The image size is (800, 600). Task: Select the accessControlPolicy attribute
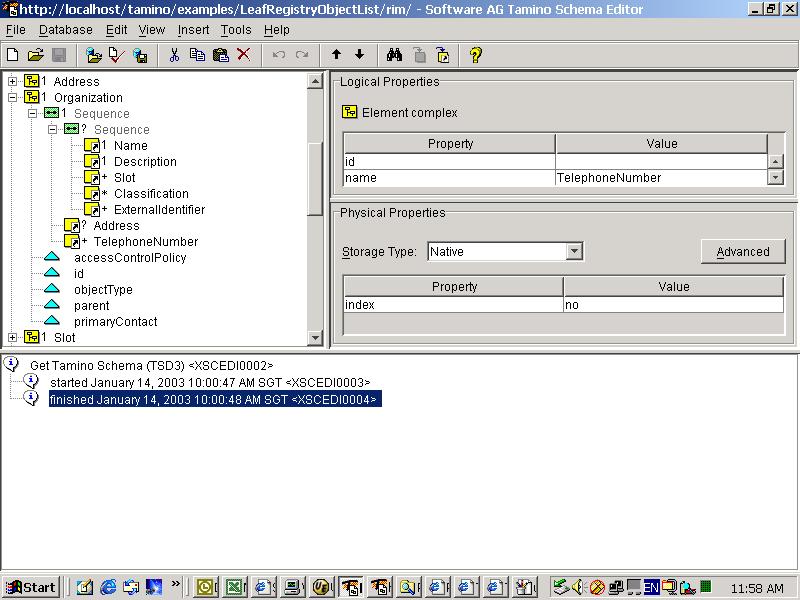130,258
